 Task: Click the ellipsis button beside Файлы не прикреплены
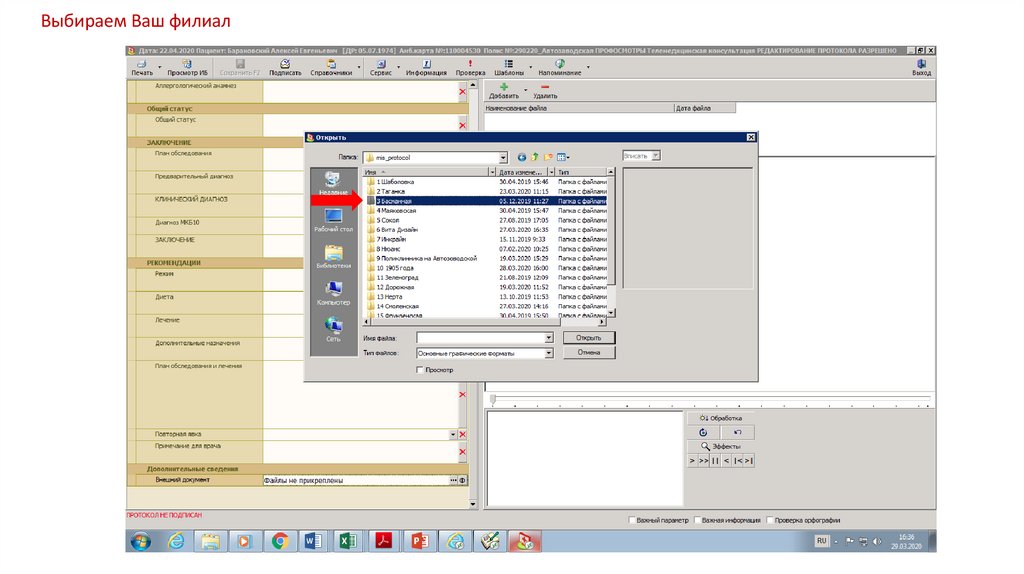click(x=453, y=480)
